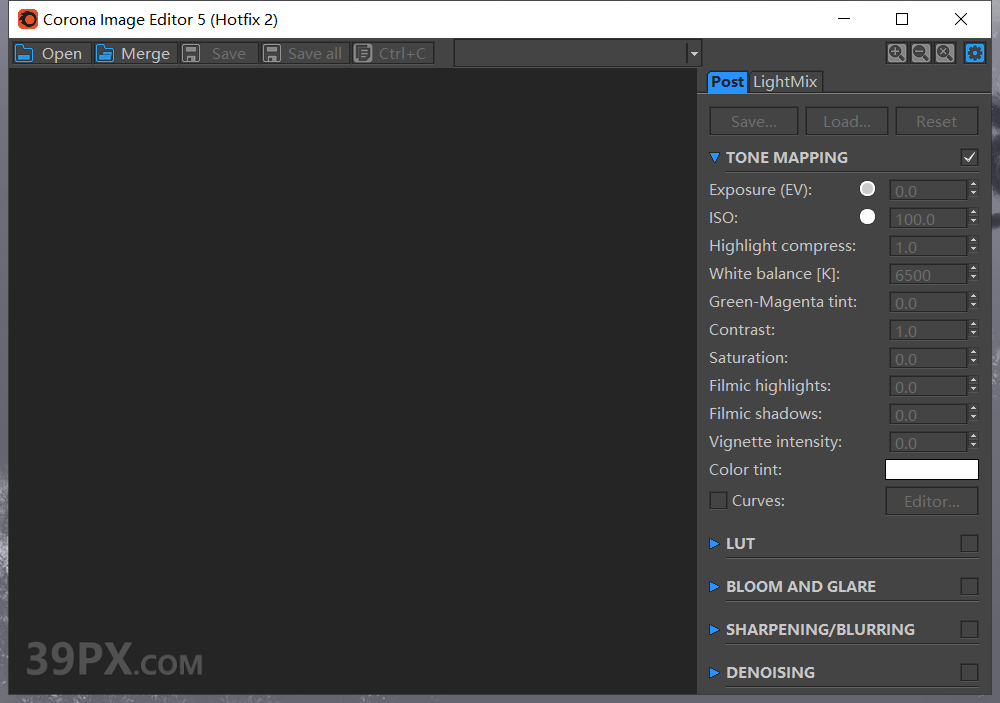Pick a new Color tint swatch

[931, 469]
